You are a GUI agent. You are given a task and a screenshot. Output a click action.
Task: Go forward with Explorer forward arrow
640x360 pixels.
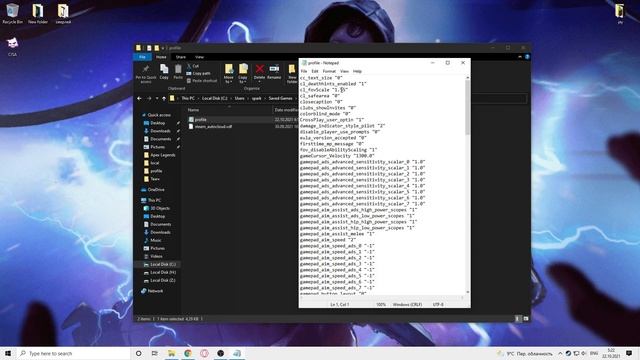coord(149,98)
